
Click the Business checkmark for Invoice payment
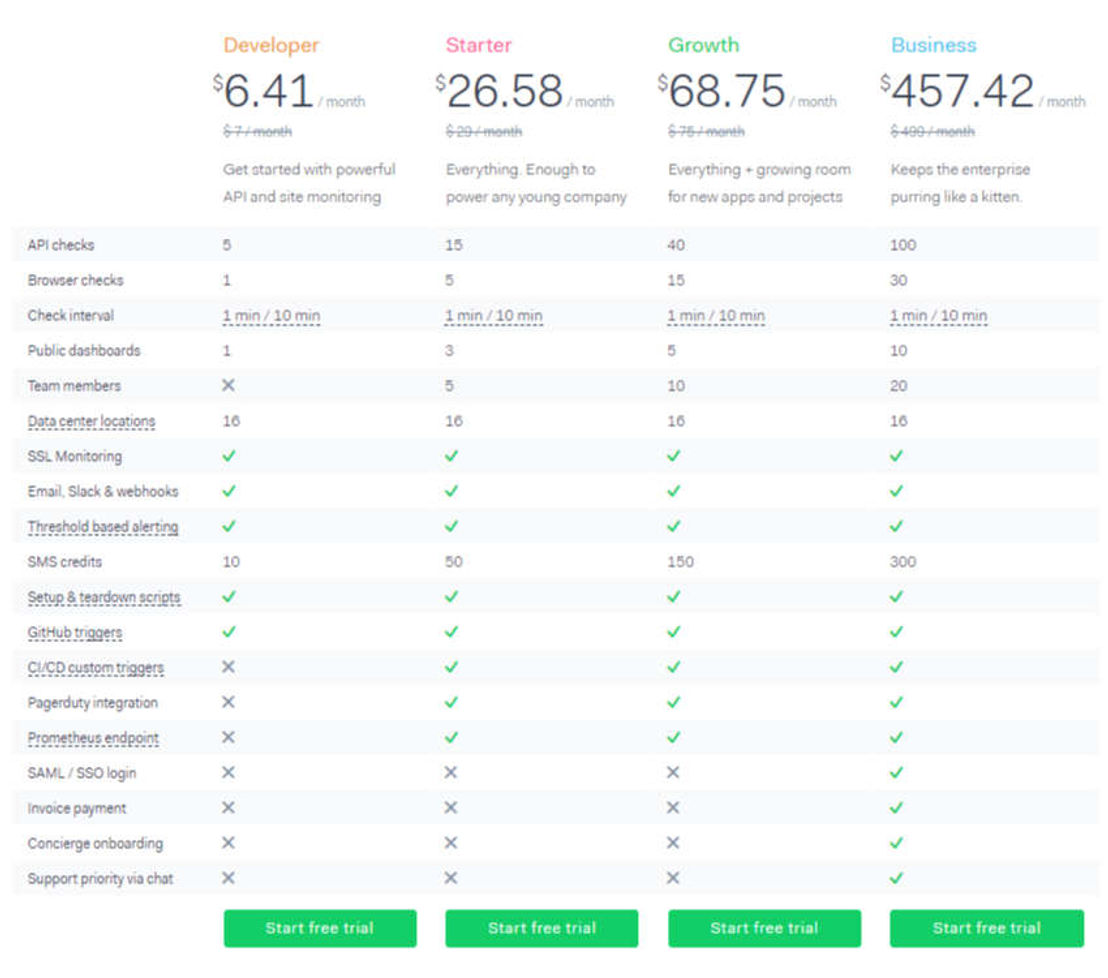(896, 808)
